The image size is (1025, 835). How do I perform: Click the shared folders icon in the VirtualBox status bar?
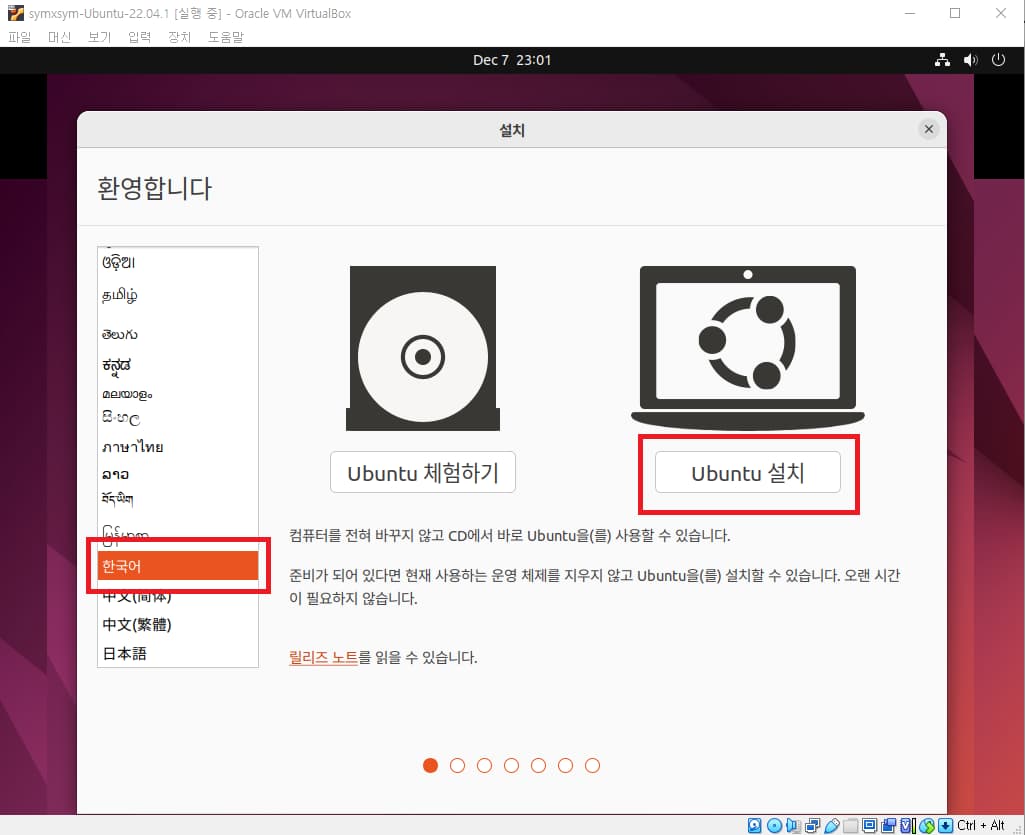[850, 825]
